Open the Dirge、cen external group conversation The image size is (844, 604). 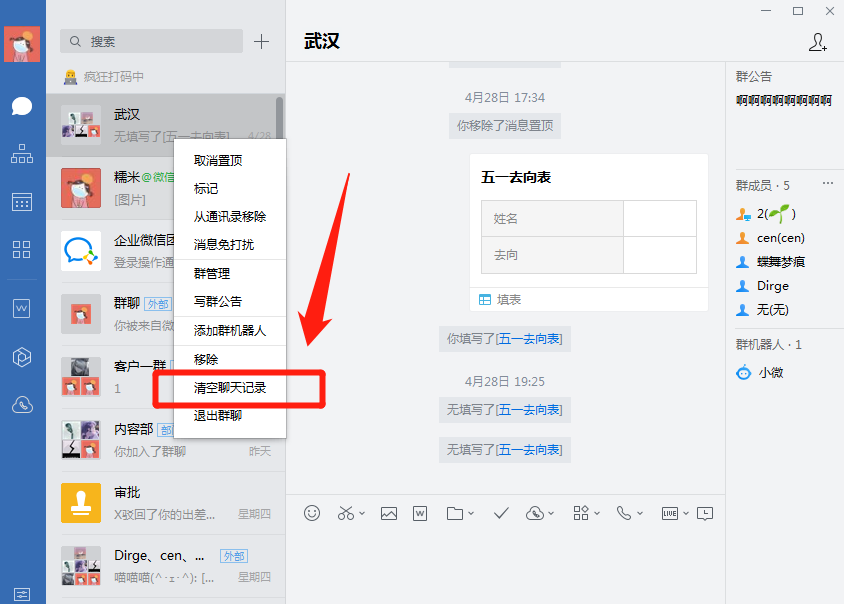point(166,566)
